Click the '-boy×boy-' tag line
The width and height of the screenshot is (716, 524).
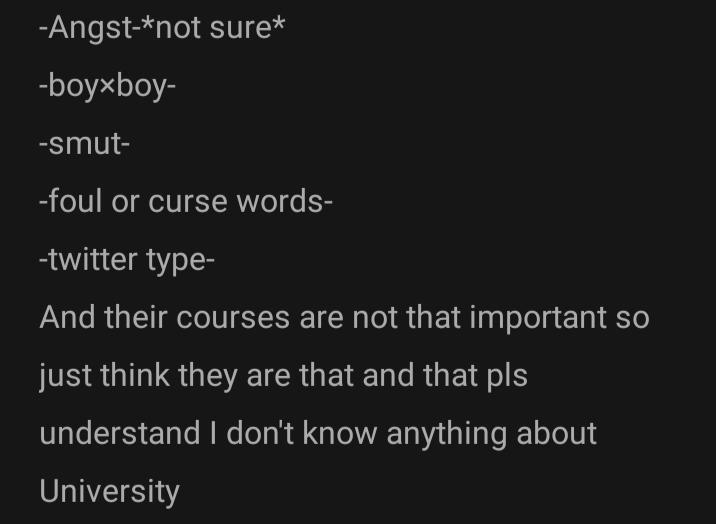107,86
